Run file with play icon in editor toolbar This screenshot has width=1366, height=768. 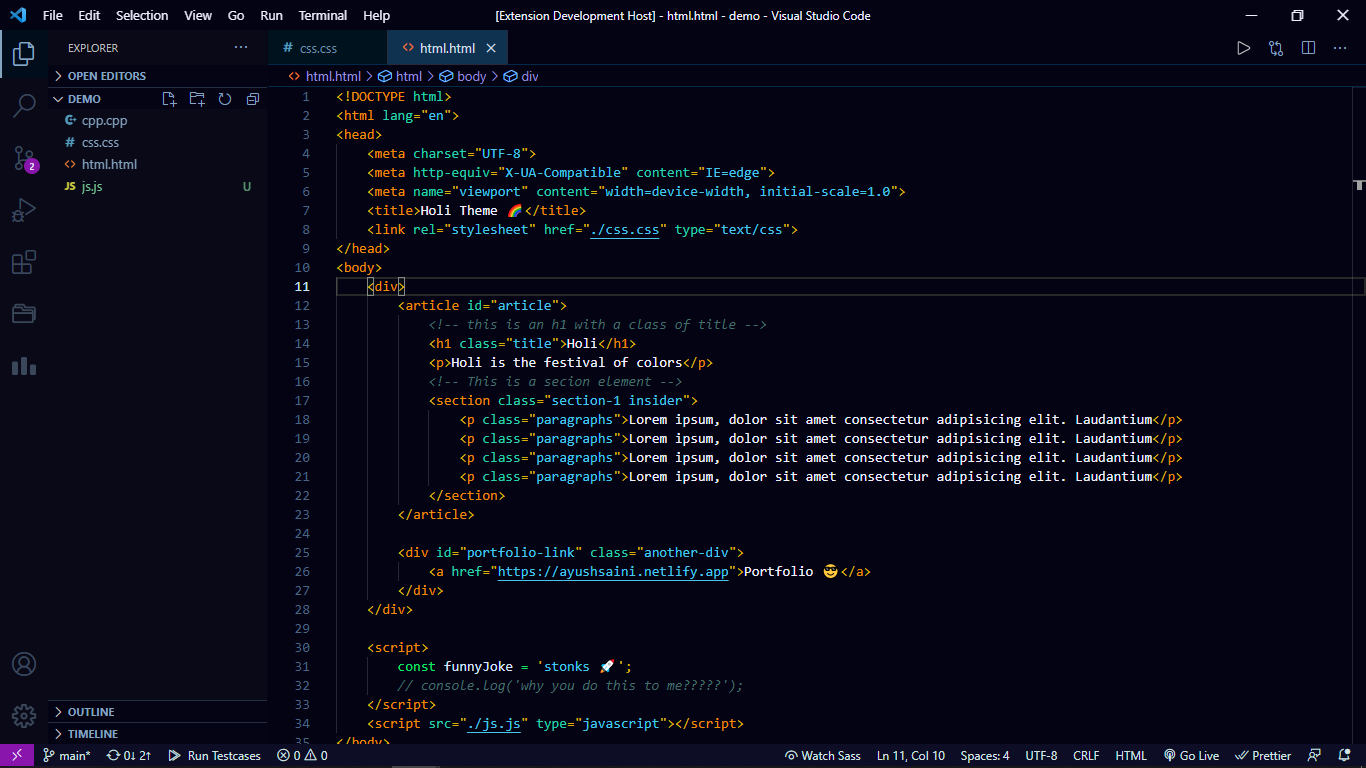1243,48
